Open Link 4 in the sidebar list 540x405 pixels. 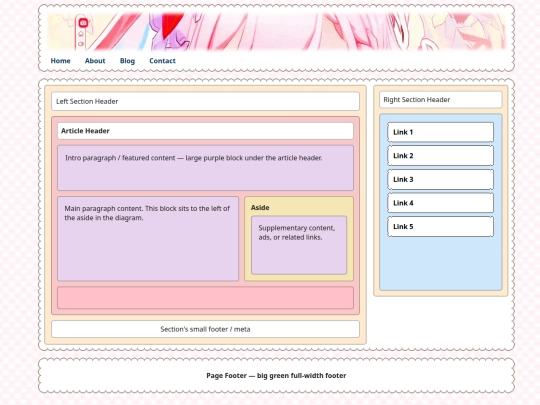[440, 203]
